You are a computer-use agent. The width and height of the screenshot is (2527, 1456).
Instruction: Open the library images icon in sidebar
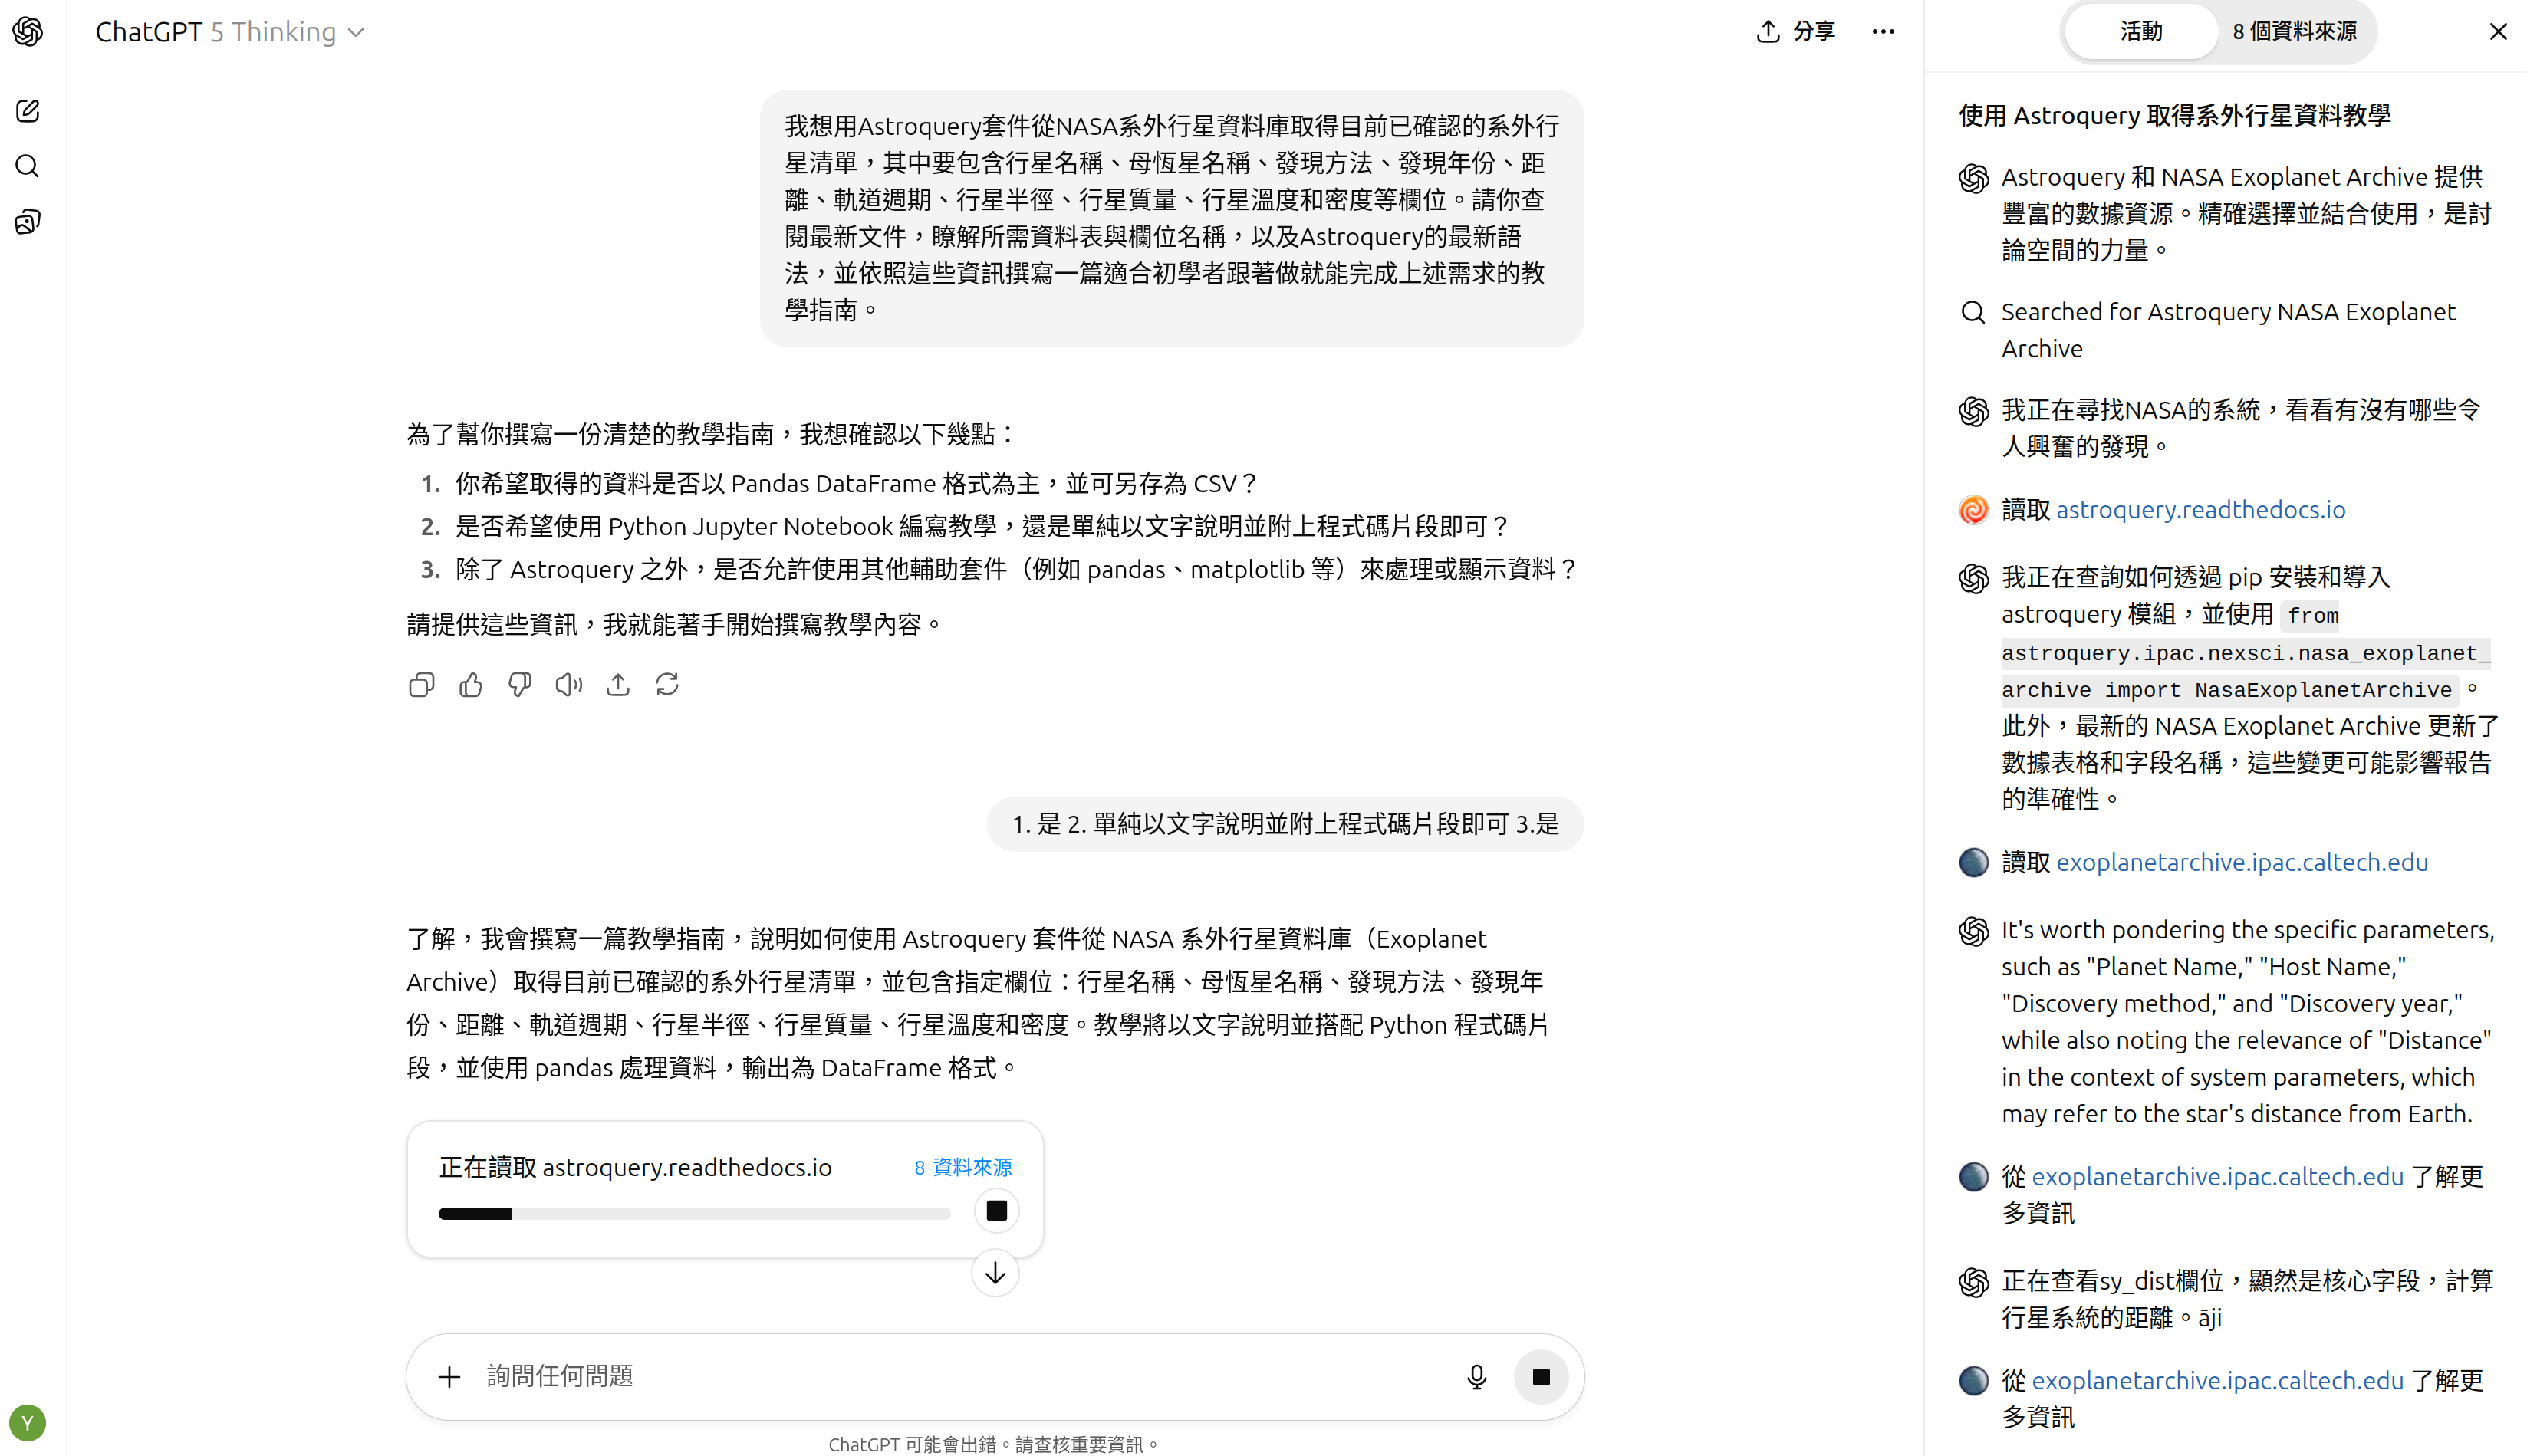coord(27,222)
